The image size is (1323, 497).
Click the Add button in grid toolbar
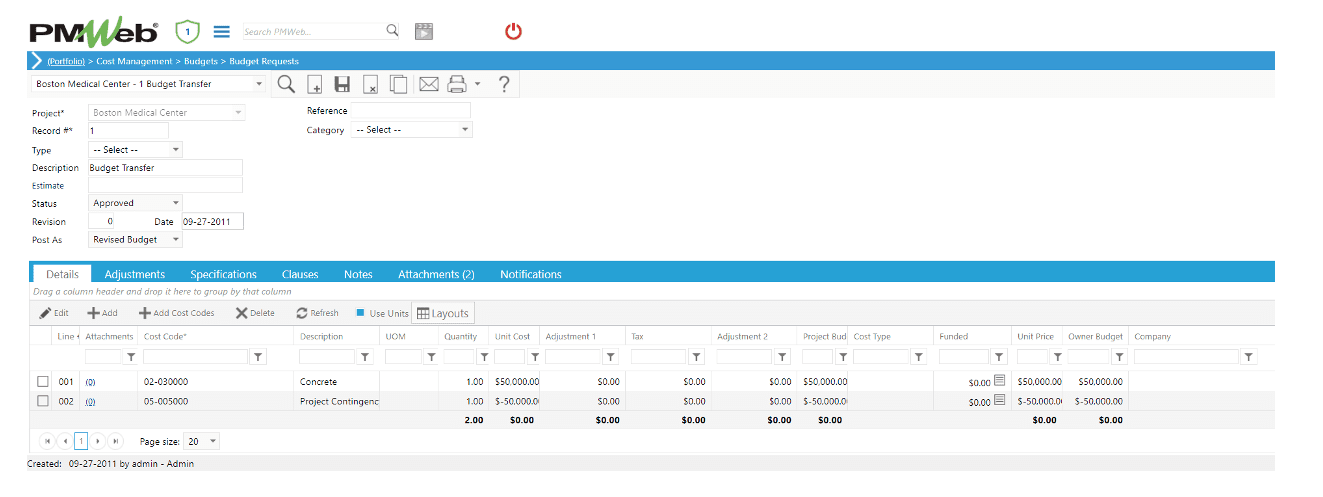[x=102, y=313]
